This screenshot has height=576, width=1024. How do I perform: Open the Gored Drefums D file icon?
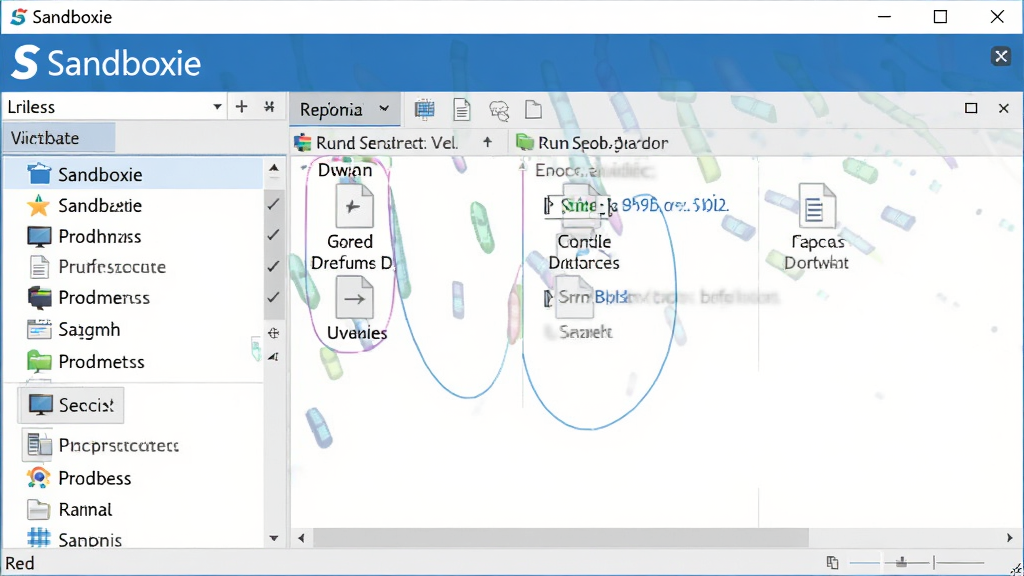click(x=354, y=206)
